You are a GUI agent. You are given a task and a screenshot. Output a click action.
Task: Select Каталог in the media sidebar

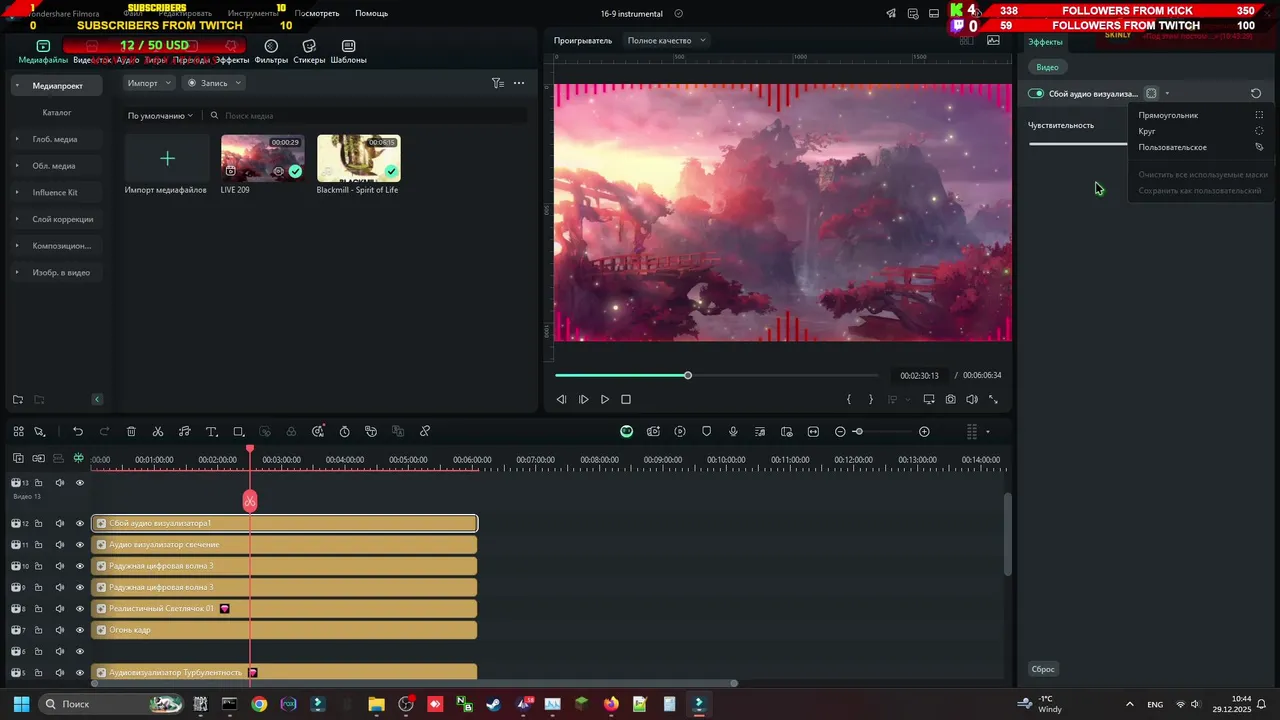(57, 113)
